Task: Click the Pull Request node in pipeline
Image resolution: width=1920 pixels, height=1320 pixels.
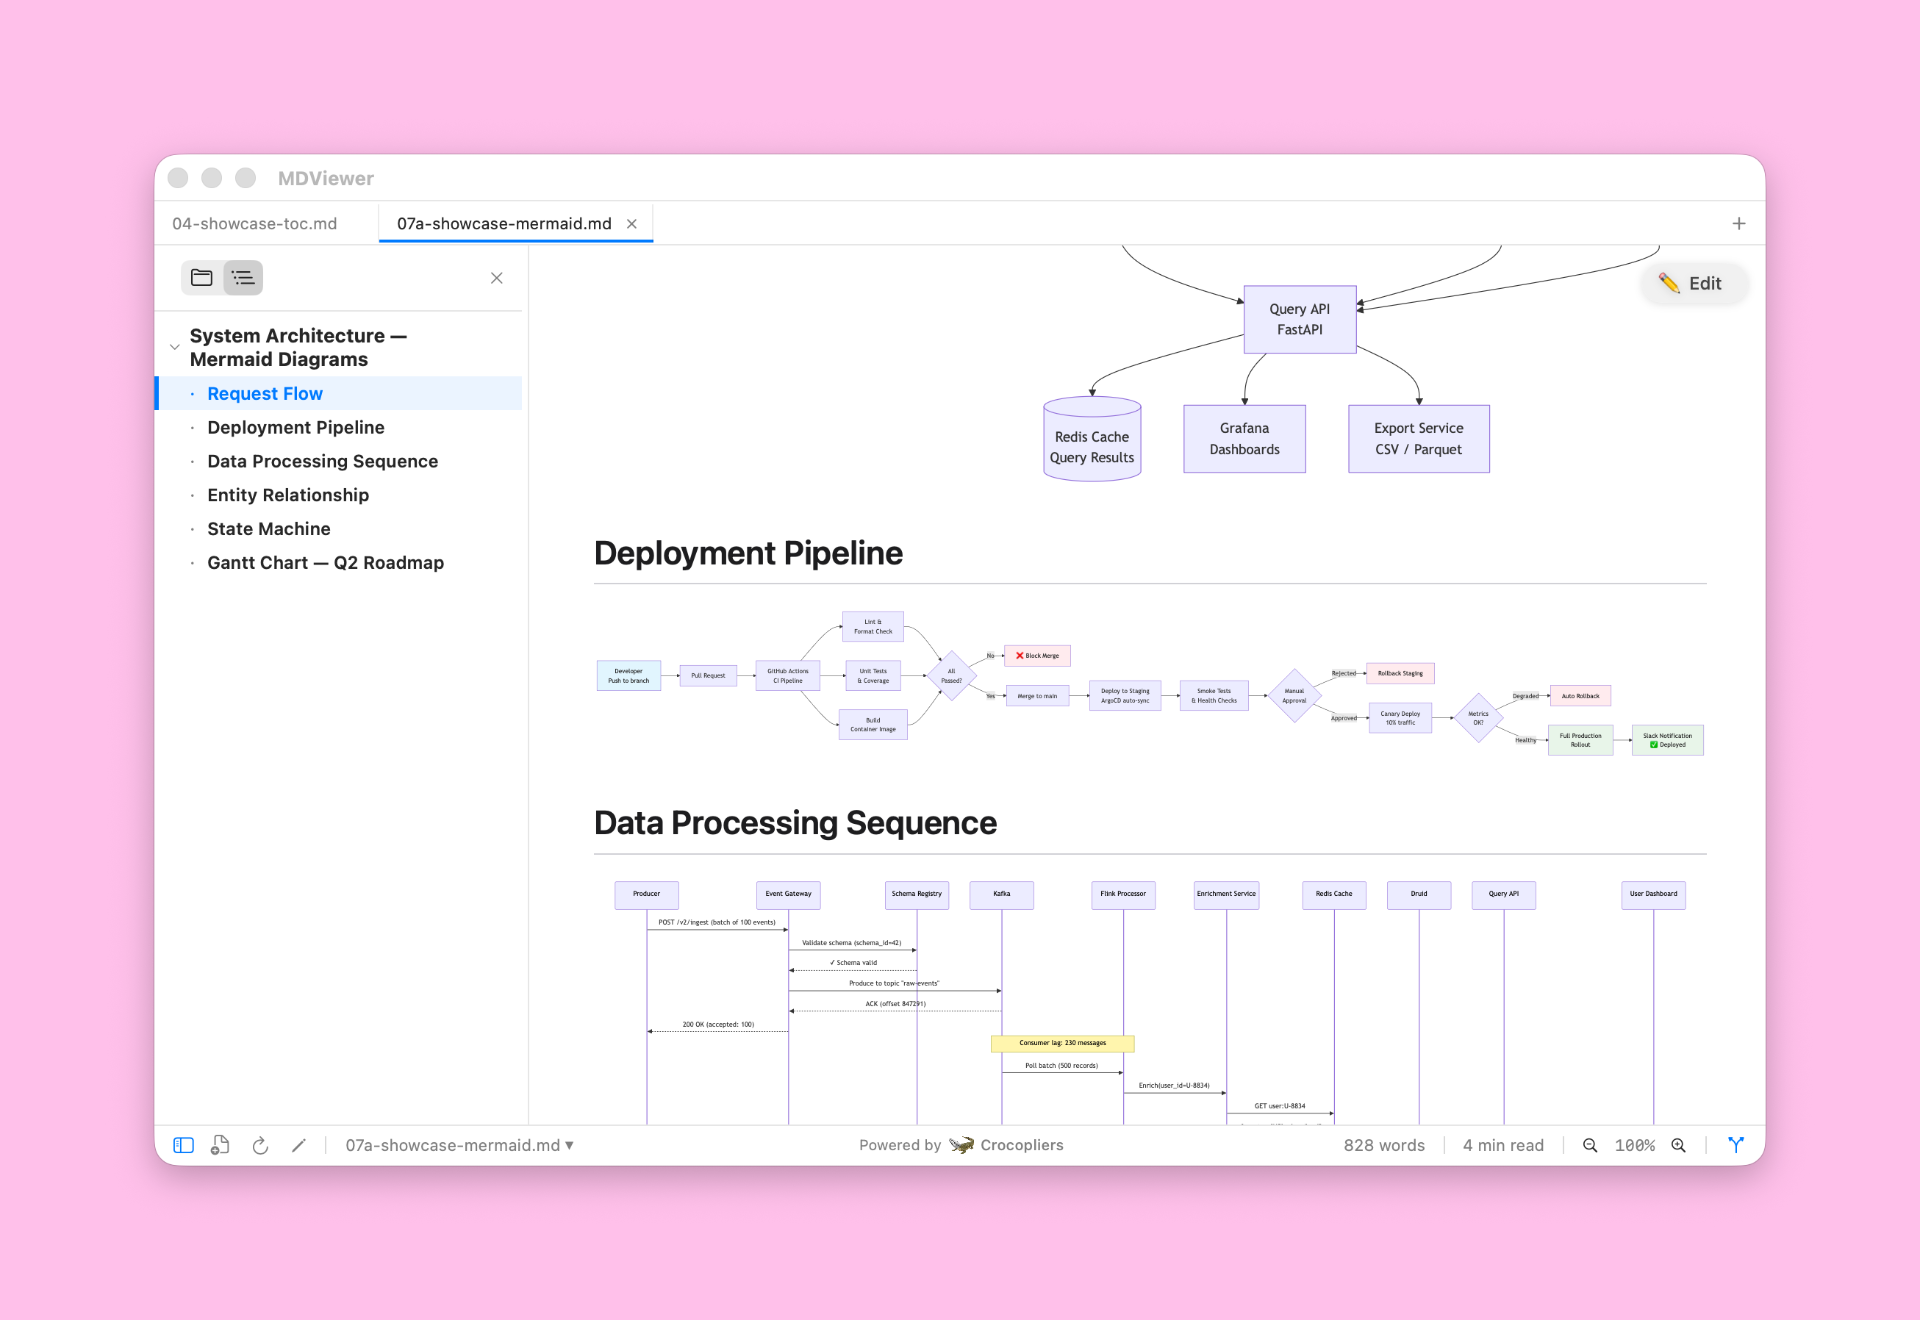Action: pos(708,676)
